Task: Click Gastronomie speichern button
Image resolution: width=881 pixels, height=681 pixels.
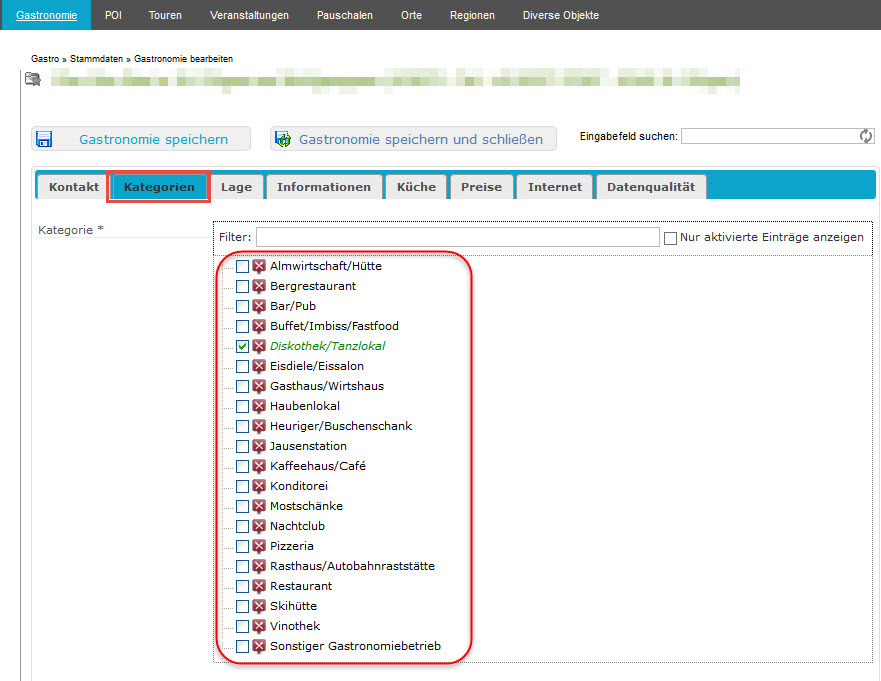Action: (141, 139)
